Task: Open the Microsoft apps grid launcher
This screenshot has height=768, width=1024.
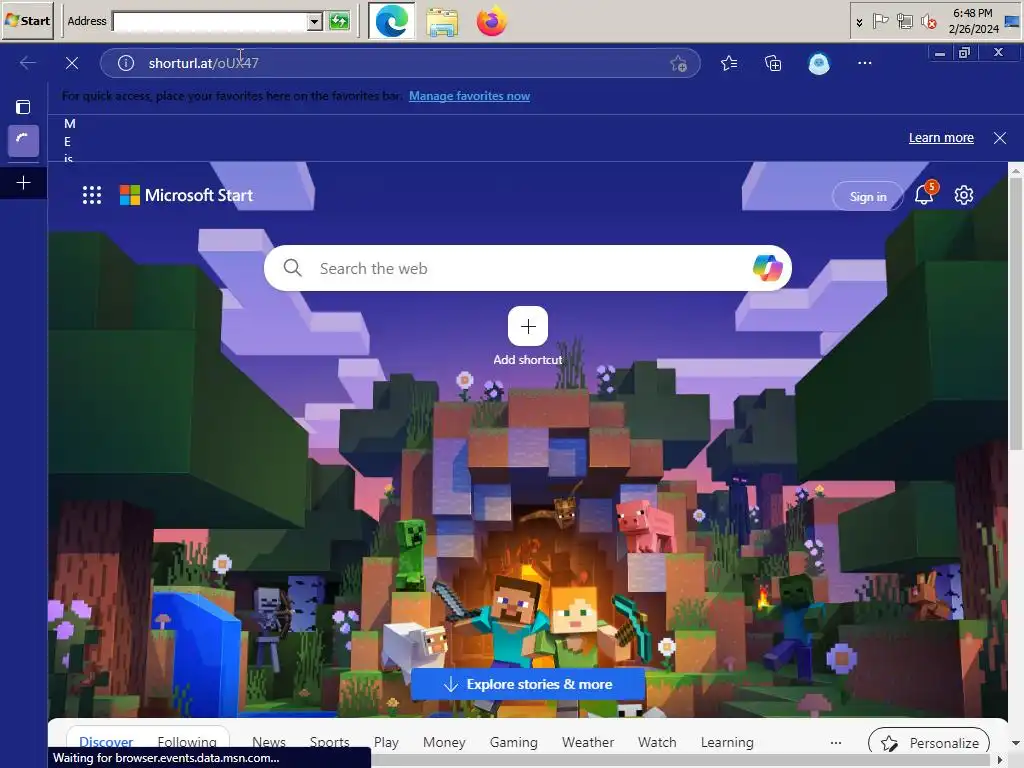Action: pyautogui.click(x=92, y=195)
